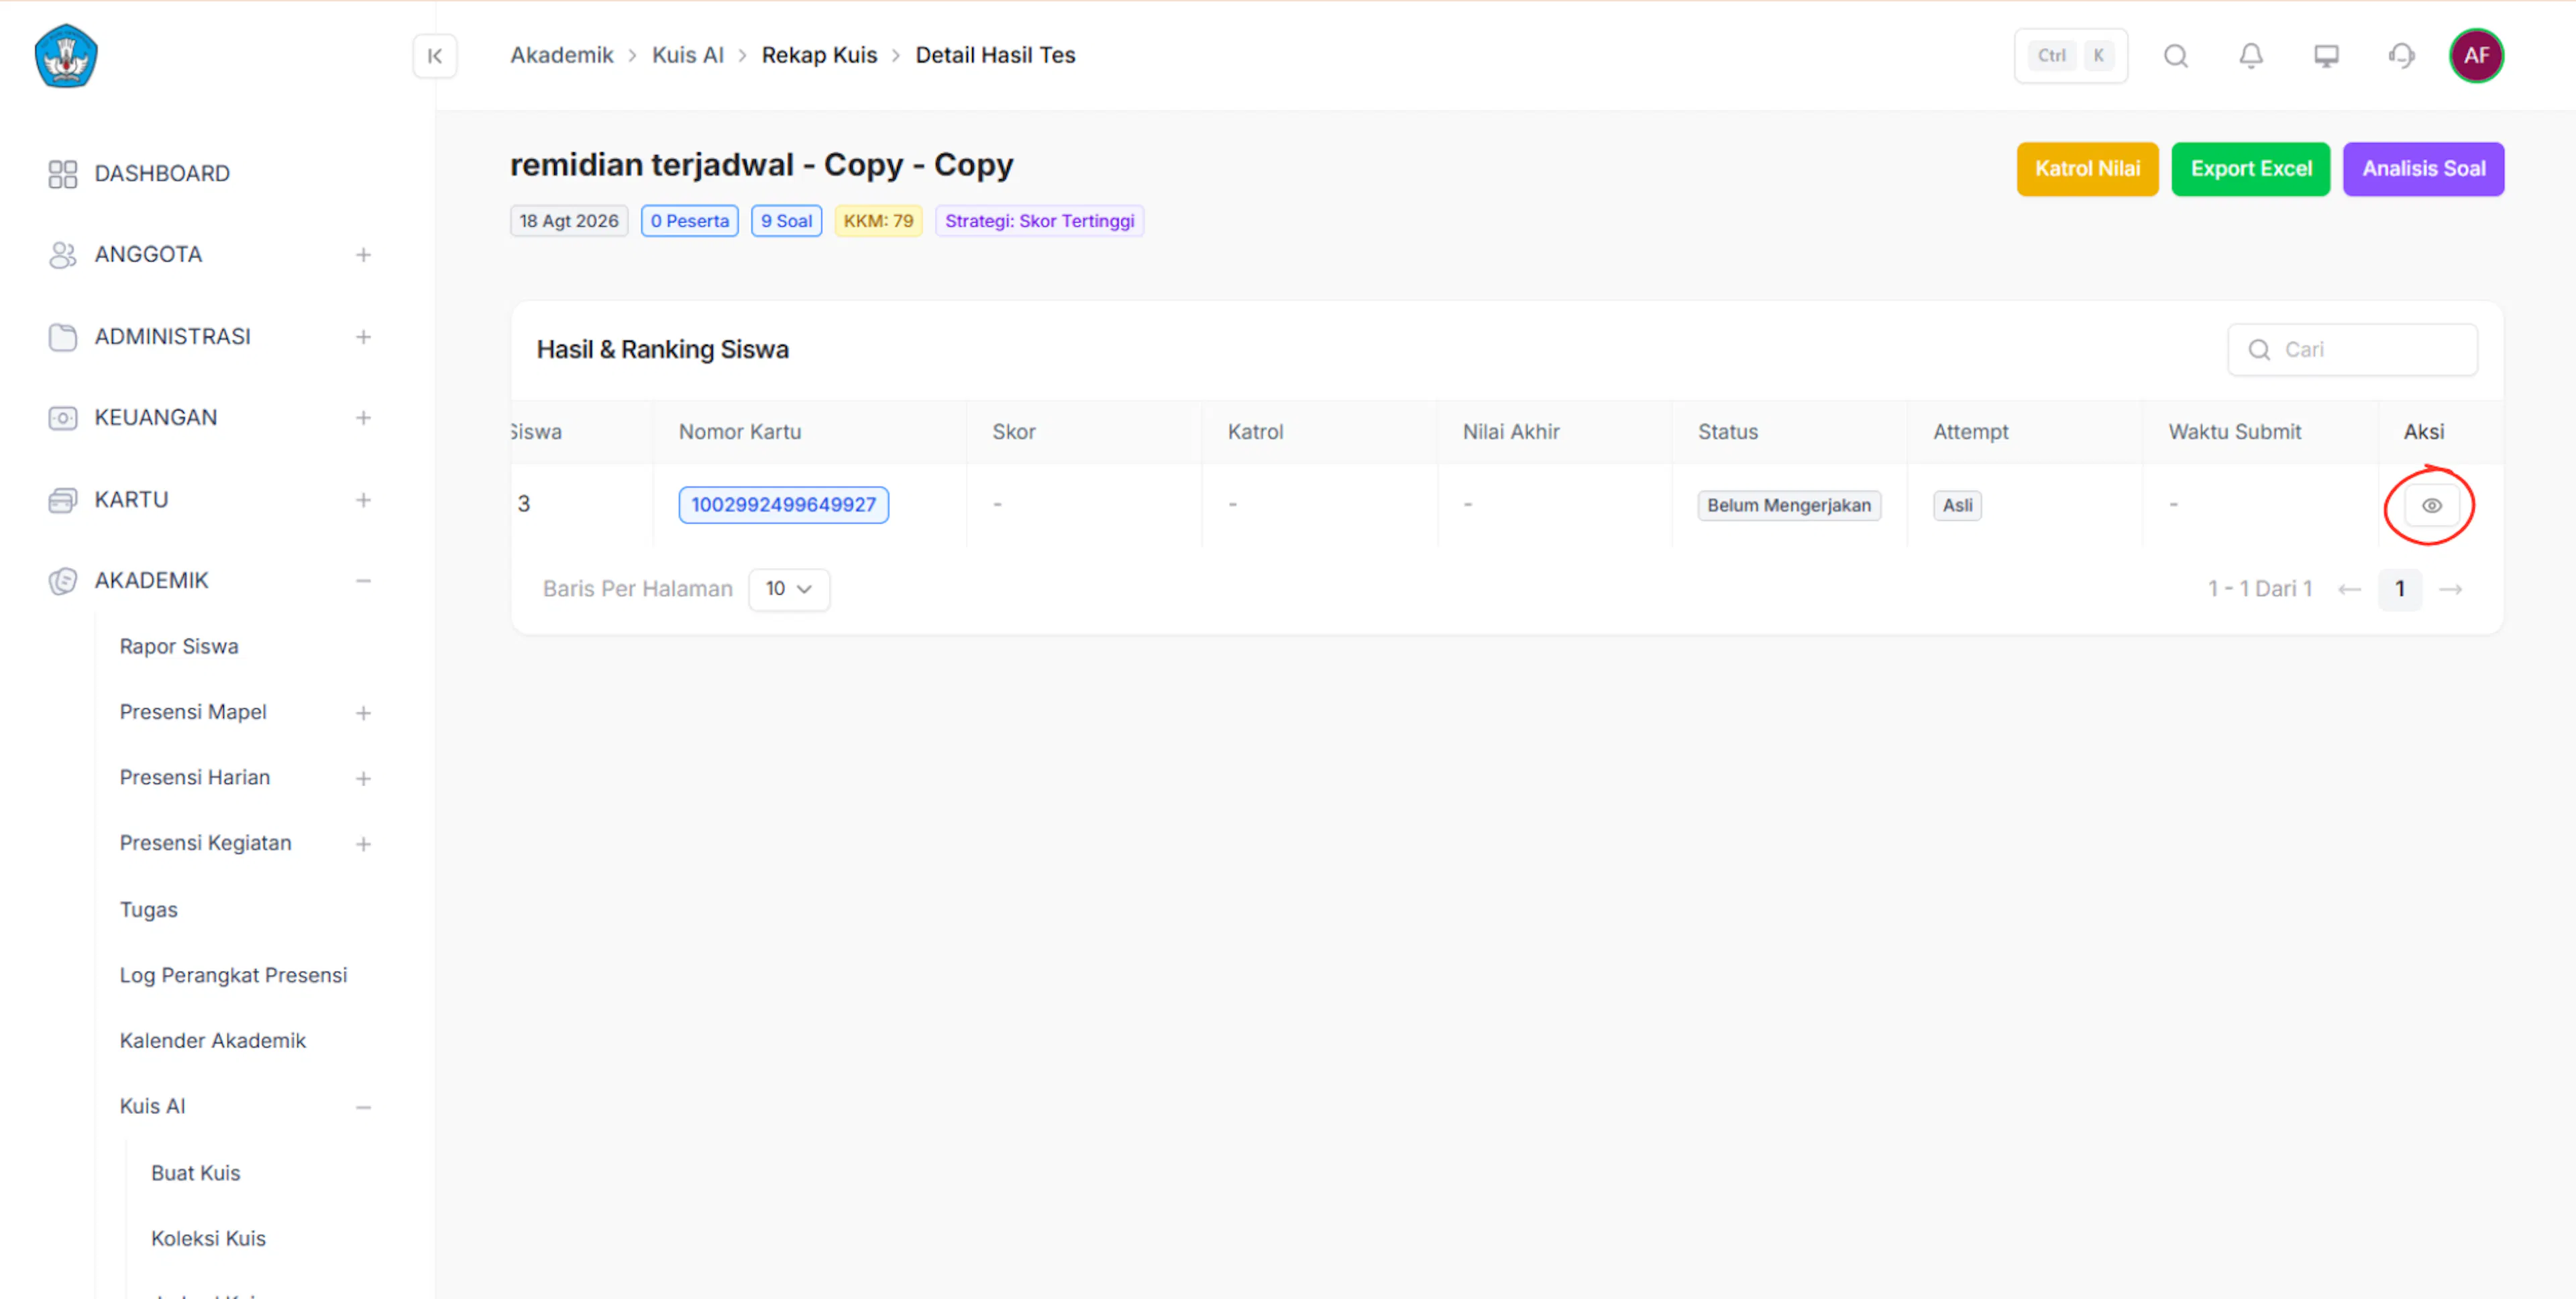Click the Status column header
The height and width of the screenshot is (1299, 2576).
click(x=1727, y=432)
